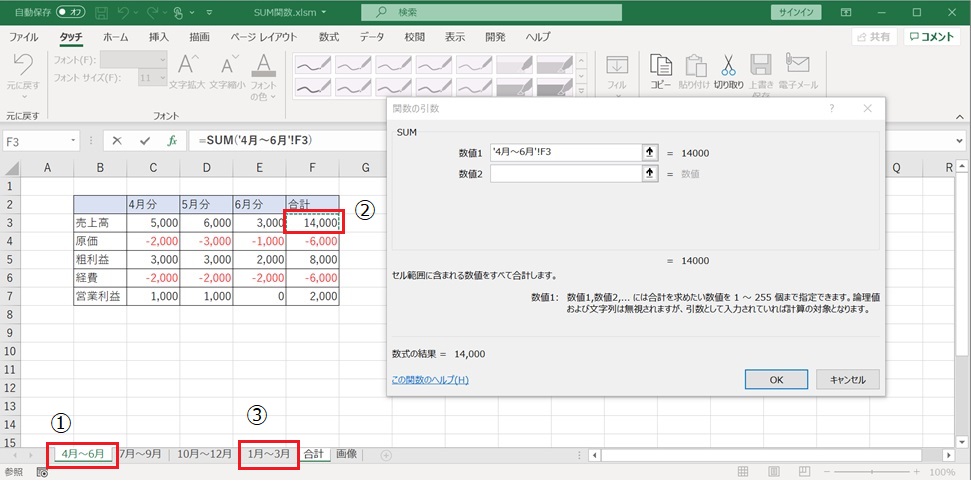This screenshot has height=482, width=971.
Task: Expand the Name Box dropdown arrow
Action: click(74, 141)
